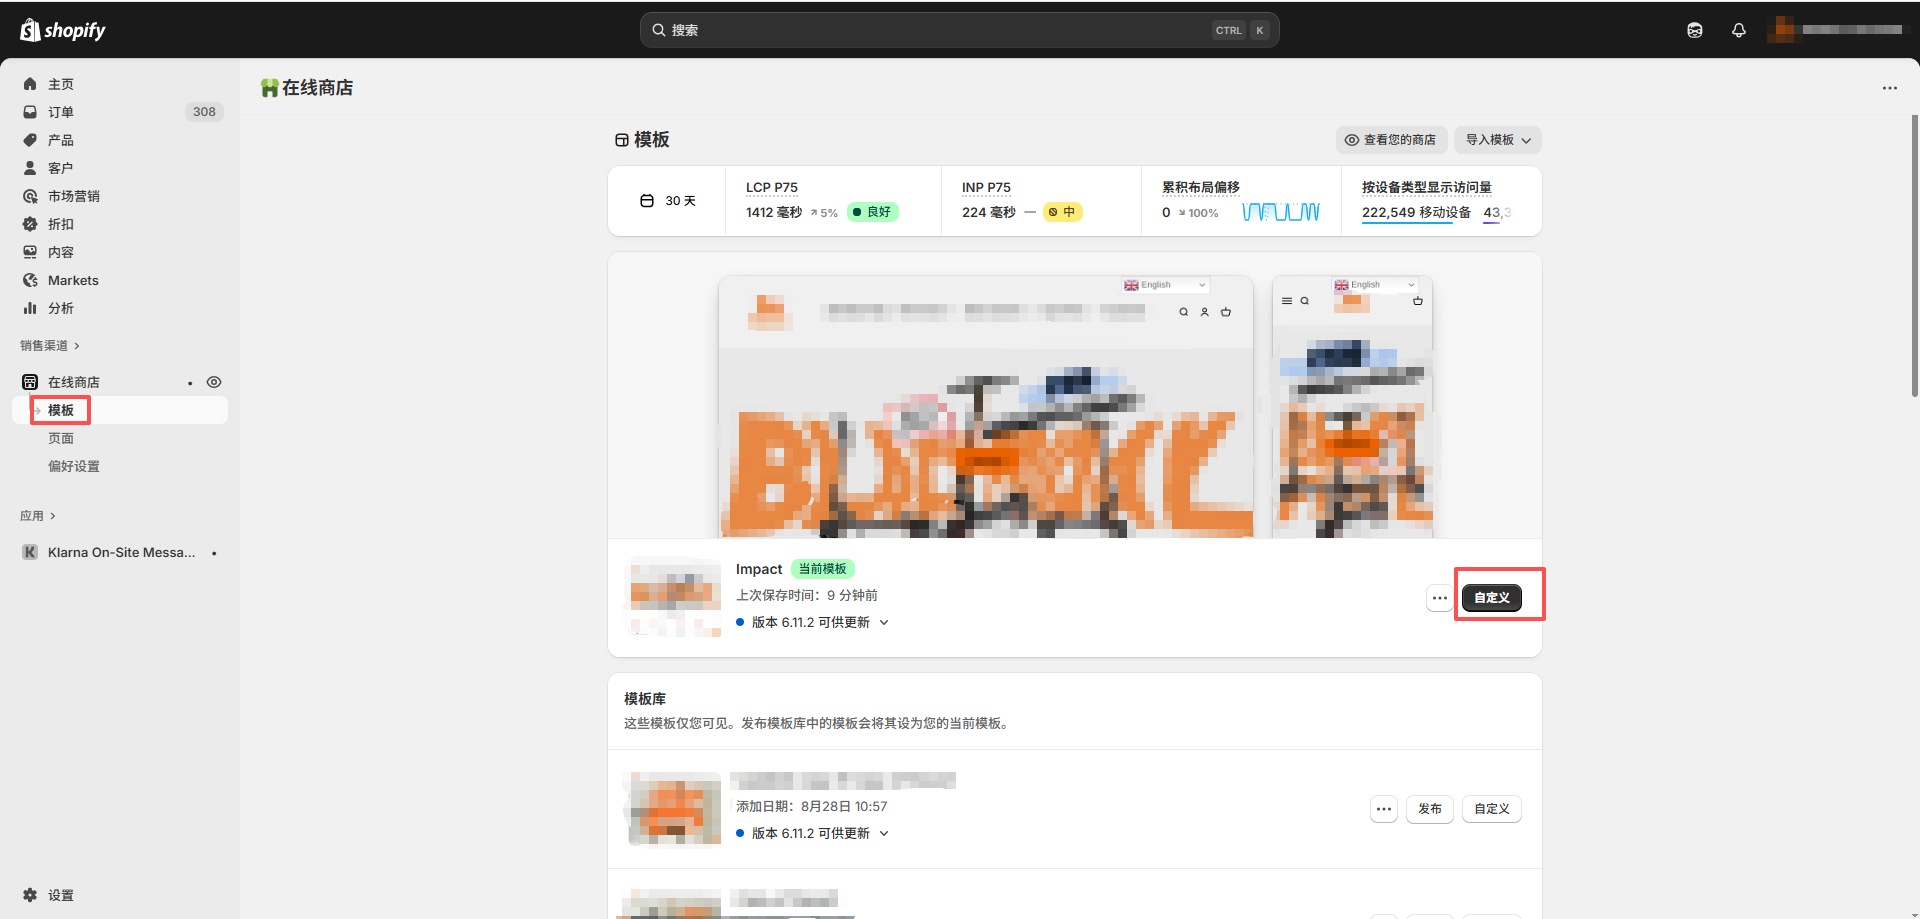Open the Sidekick assistant icon in top bar
Viewport: 1920px width, 919px height.
coord(1695,30)
